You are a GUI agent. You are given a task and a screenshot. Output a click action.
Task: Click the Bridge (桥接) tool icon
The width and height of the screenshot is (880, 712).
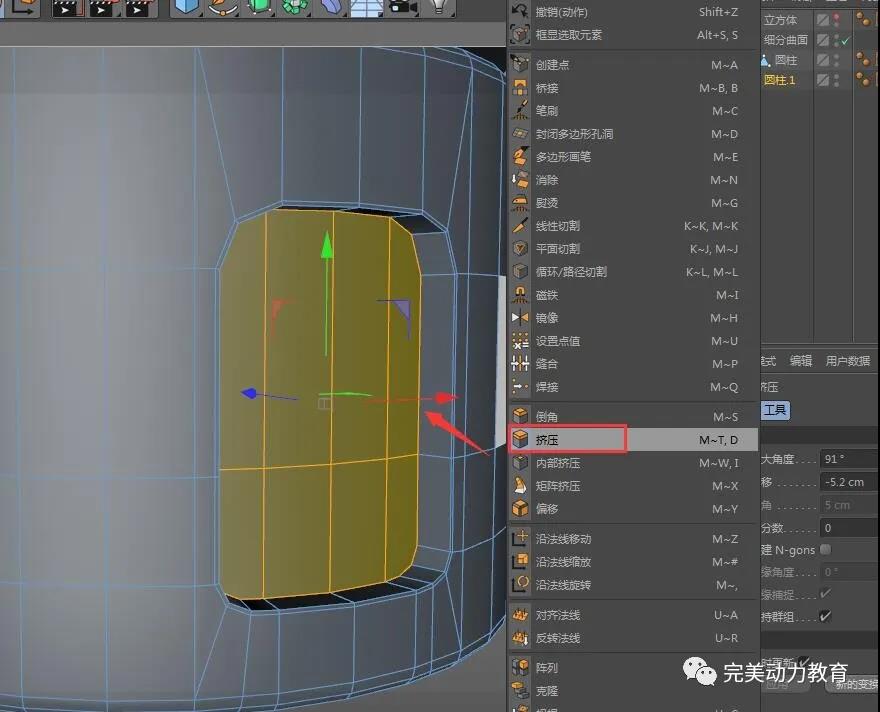point(520,88)
